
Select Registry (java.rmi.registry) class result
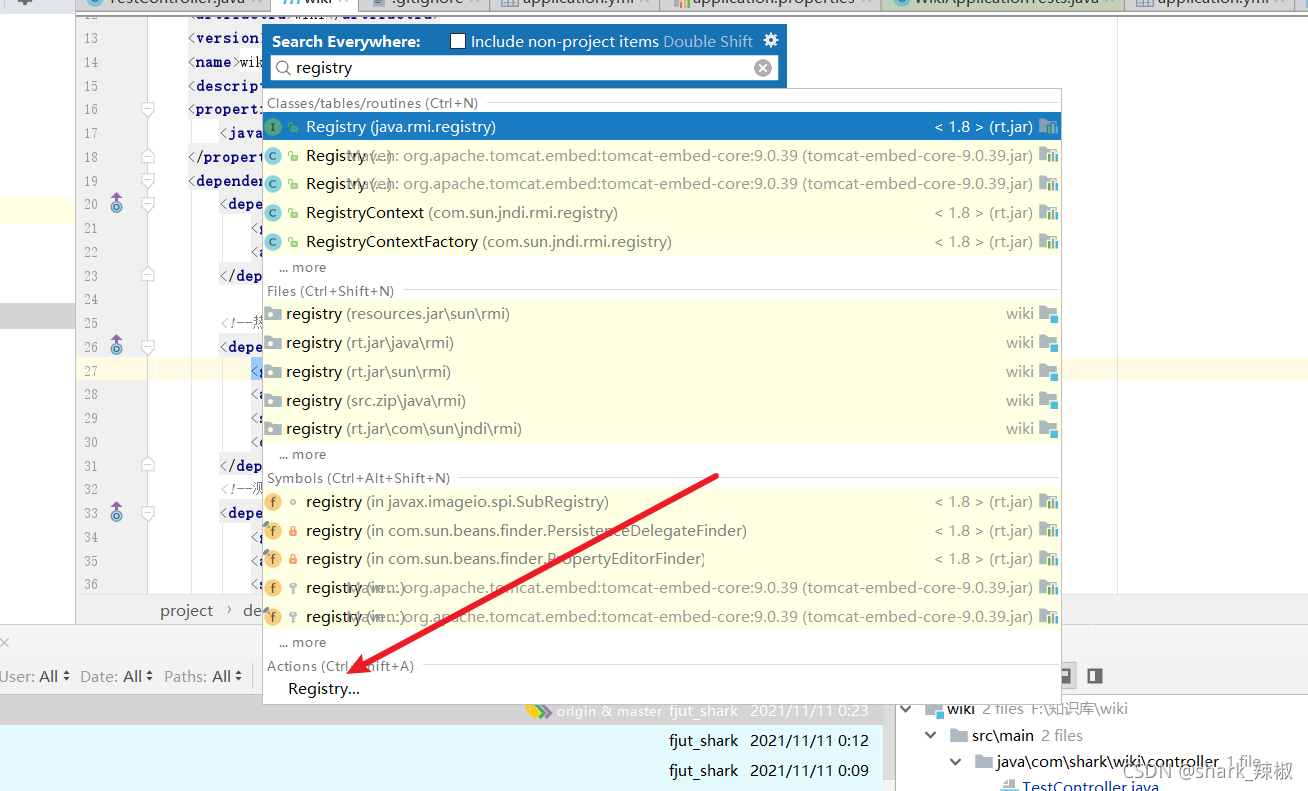point(661,127)
